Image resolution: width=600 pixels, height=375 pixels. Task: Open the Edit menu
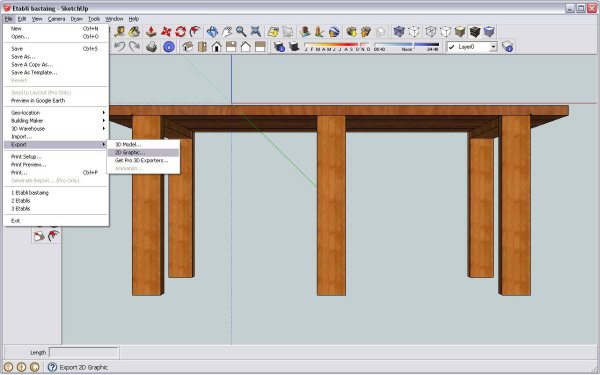[x=22, y=19]
